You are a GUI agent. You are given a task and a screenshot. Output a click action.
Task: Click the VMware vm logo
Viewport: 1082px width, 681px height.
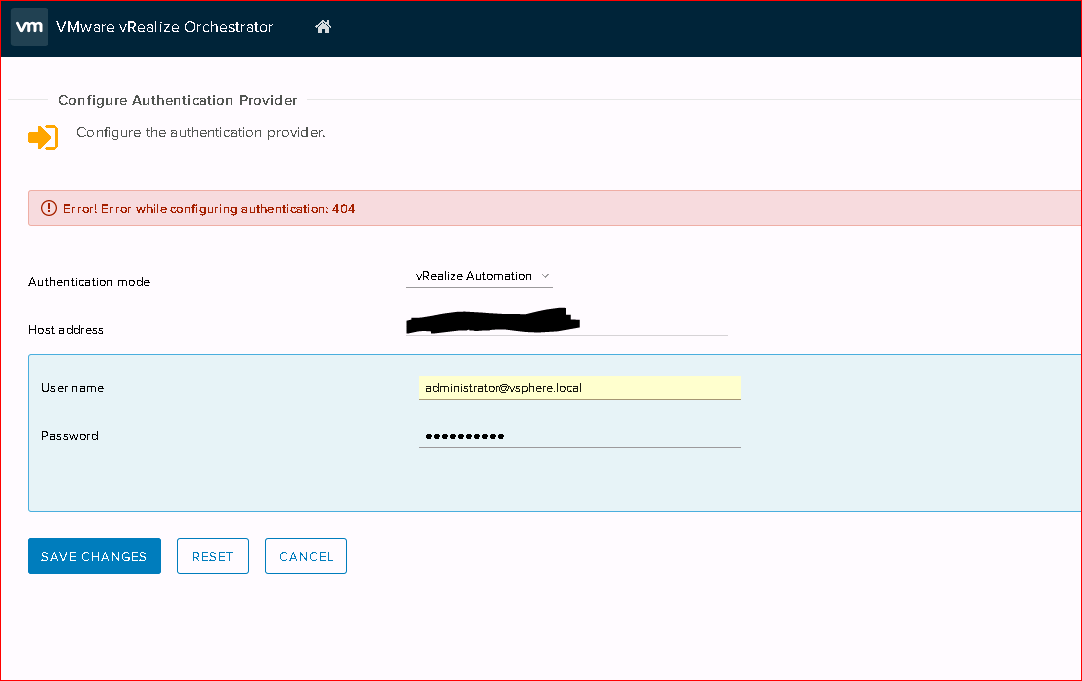point(30,27)
